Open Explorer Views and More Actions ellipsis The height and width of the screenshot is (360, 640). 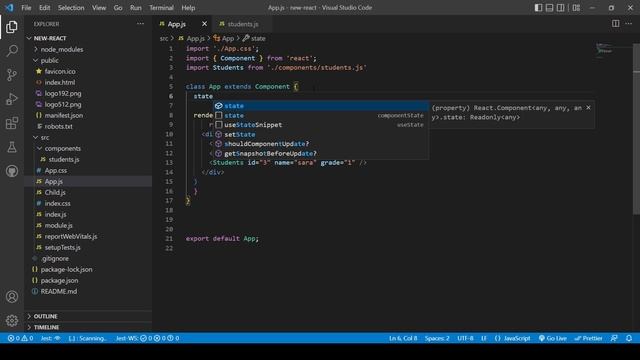(140, 24)
